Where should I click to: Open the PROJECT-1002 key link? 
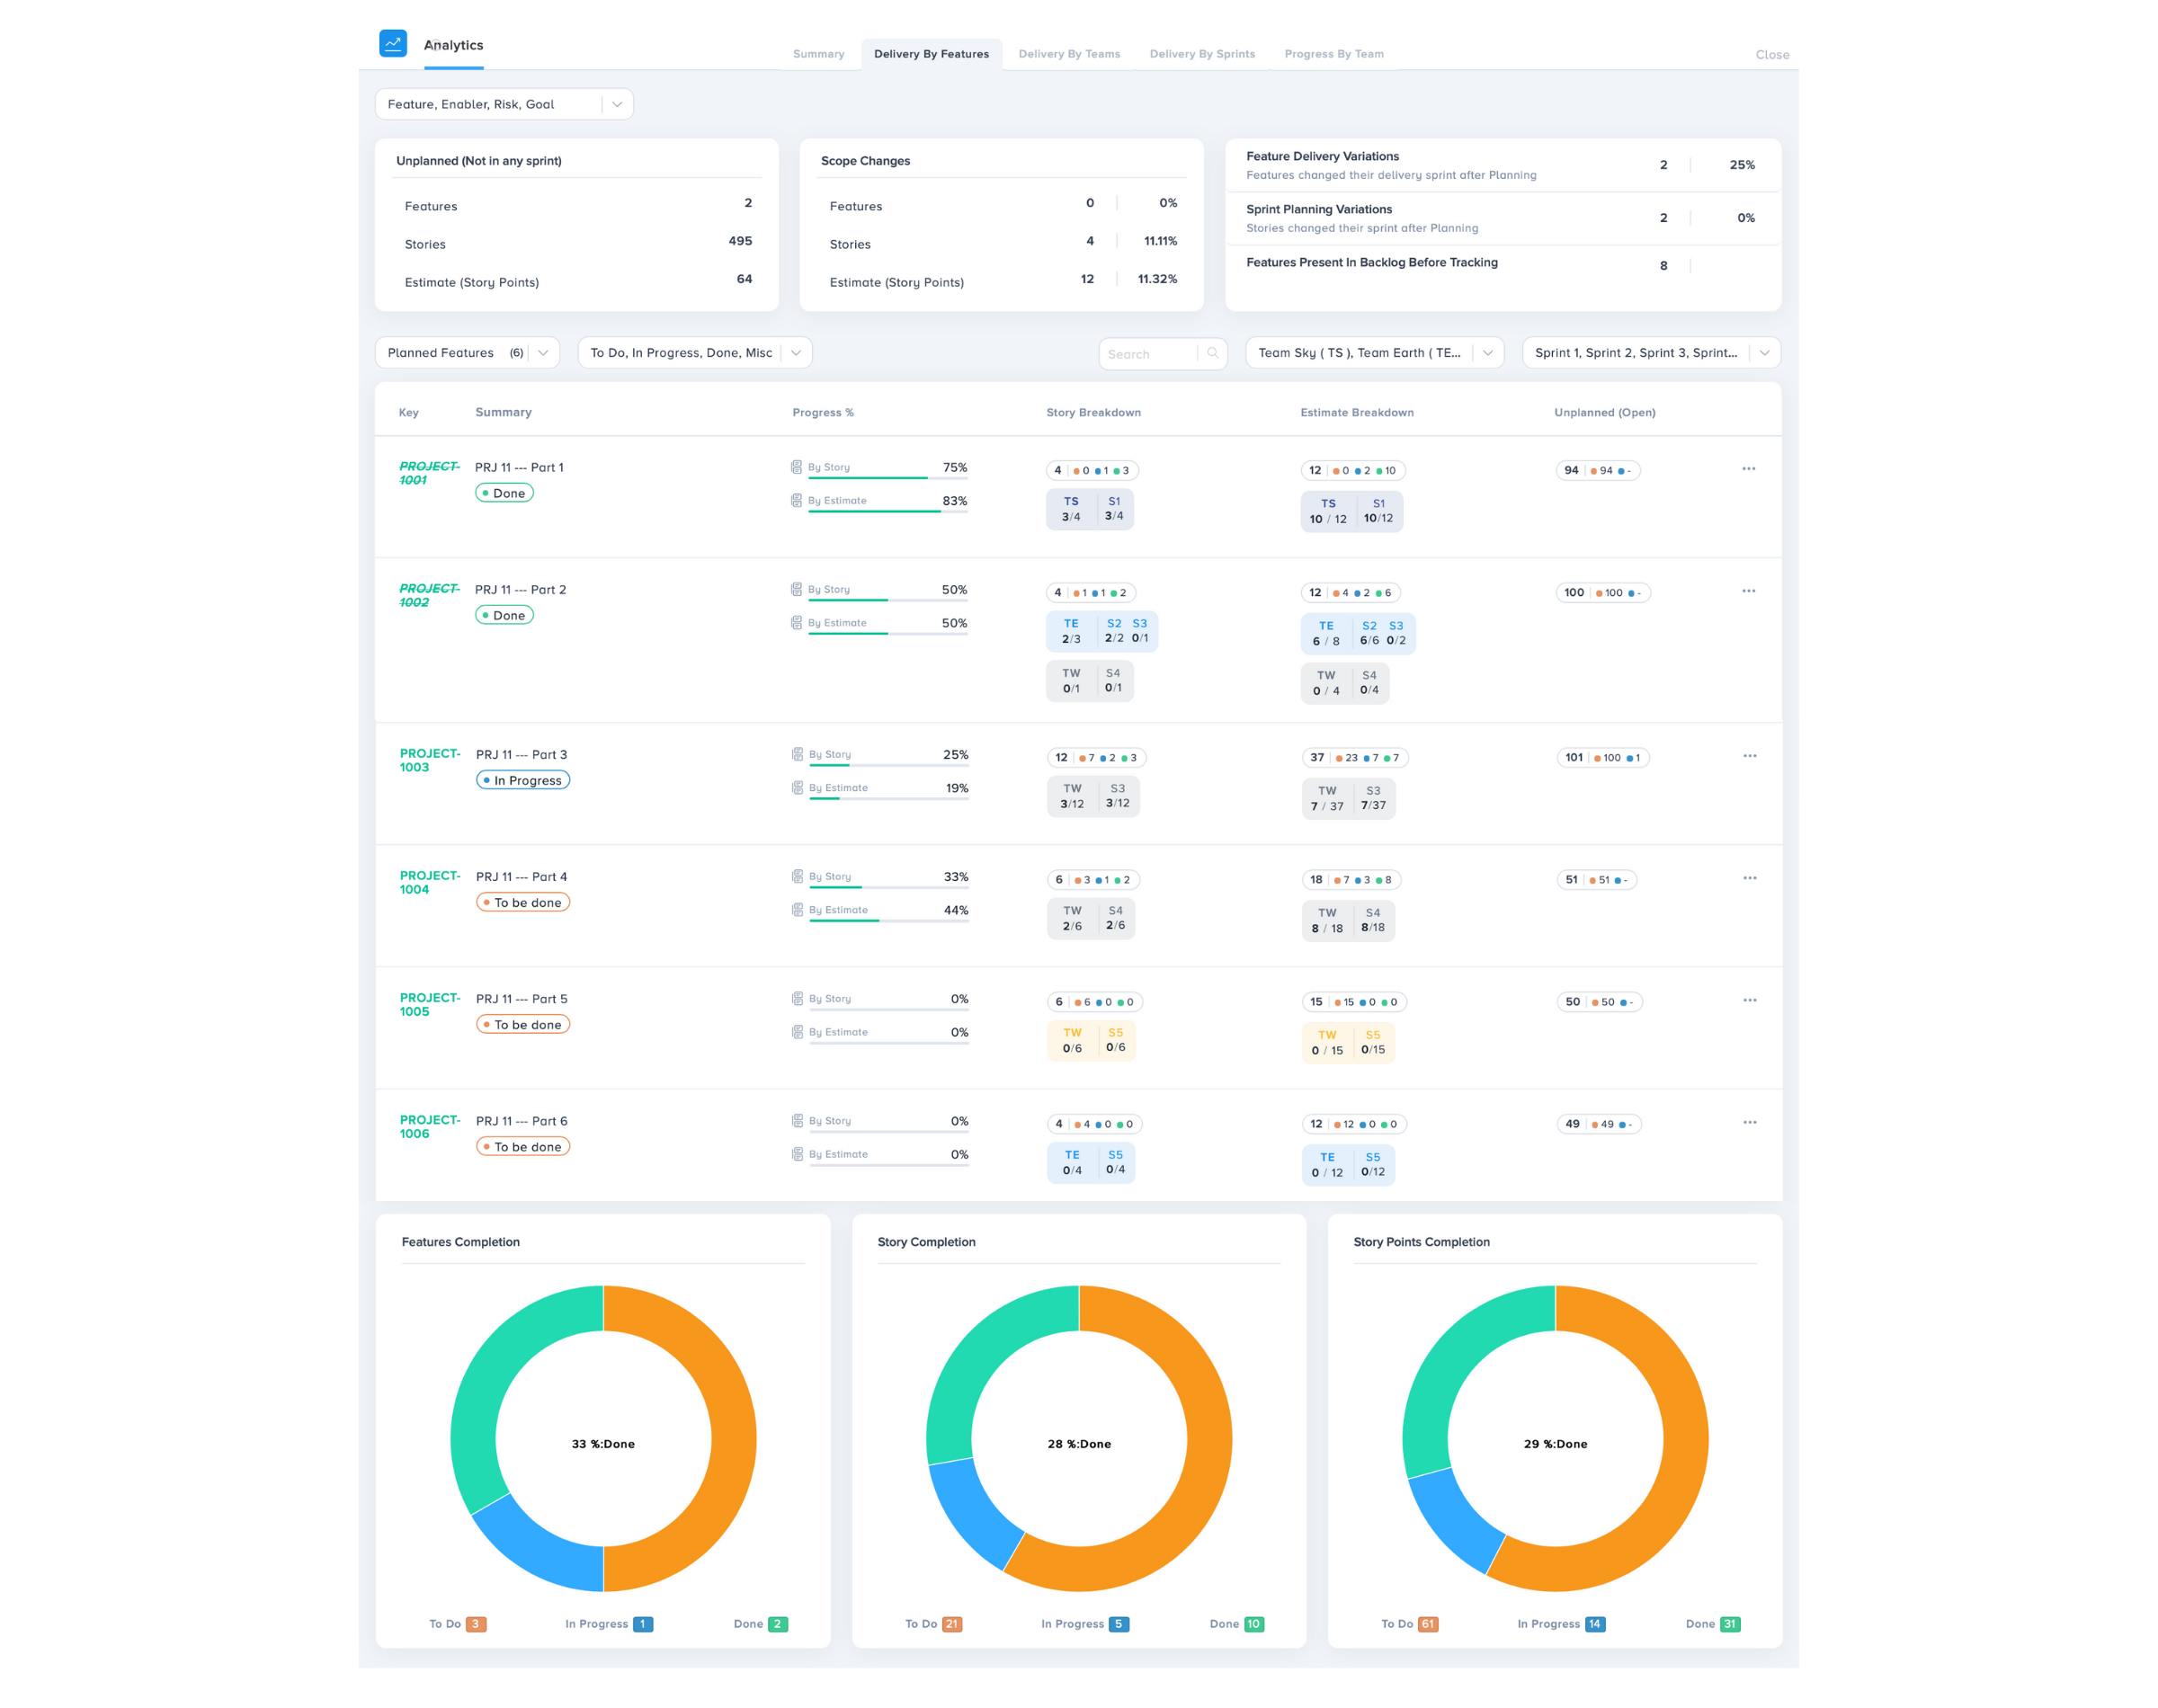[428, 596]
